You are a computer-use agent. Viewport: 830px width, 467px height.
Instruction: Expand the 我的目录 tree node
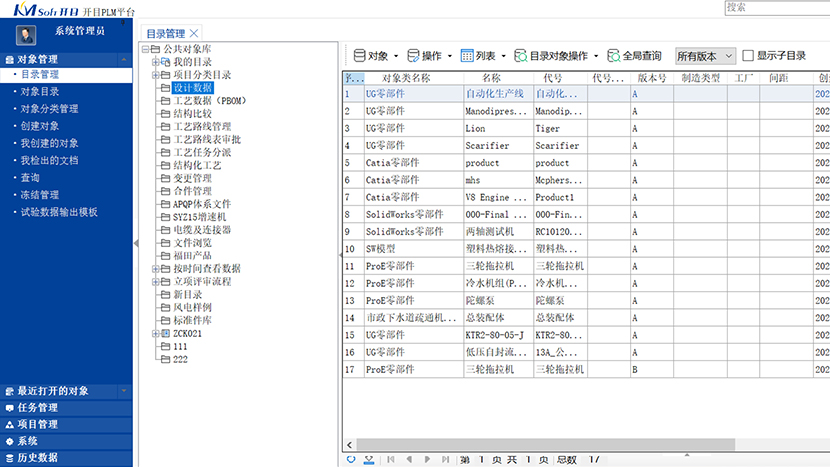point(155,62)
